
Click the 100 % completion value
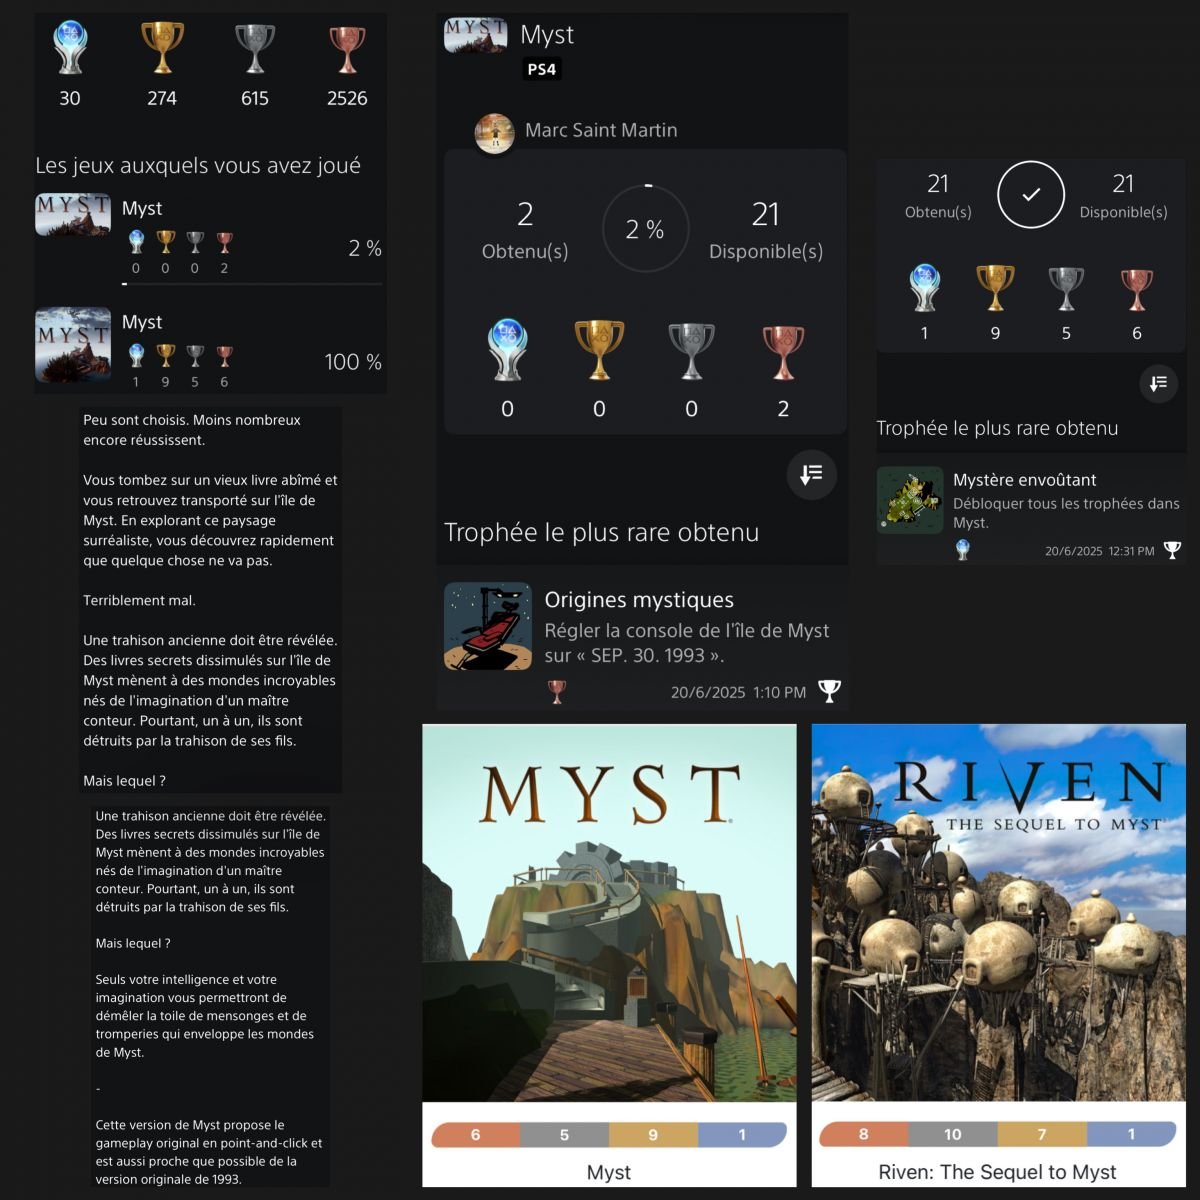[x=353, y=362]
